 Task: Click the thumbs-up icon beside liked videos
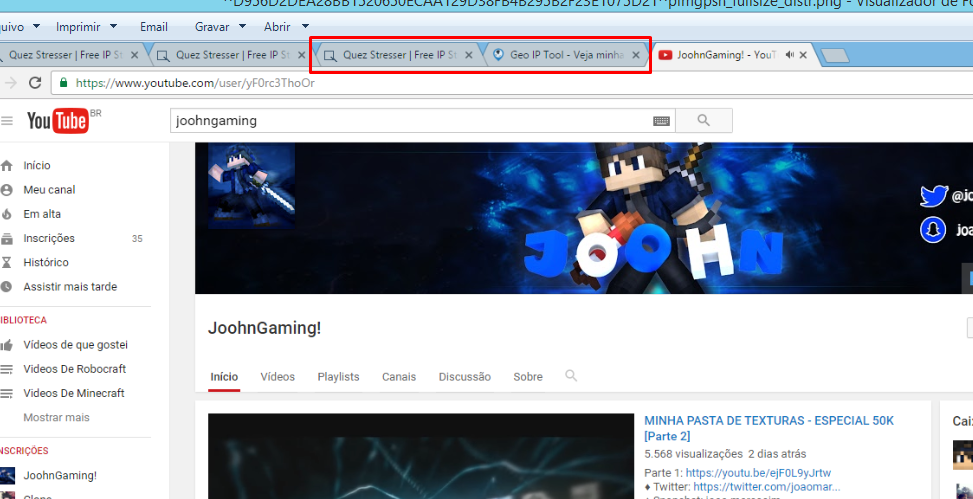[x=7, y=344]
